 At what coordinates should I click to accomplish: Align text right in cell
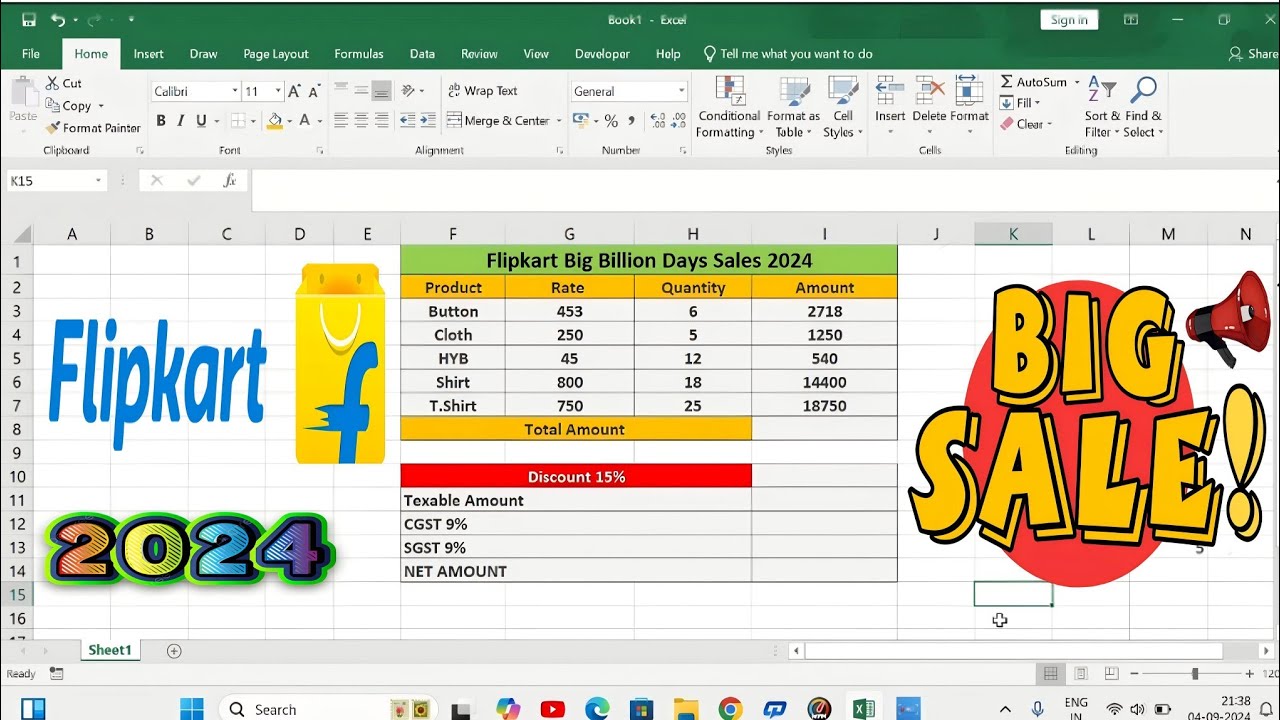(x=381, y=121)
